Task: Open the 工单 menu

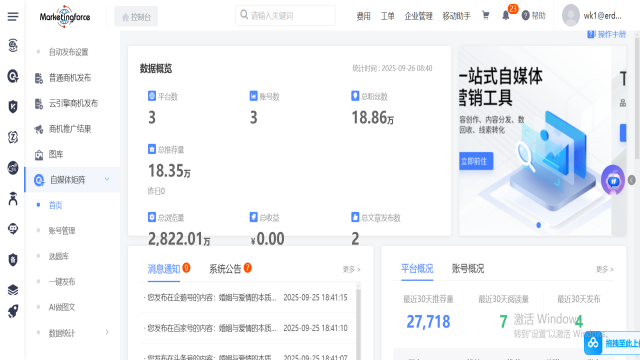Action: [387, 16]
